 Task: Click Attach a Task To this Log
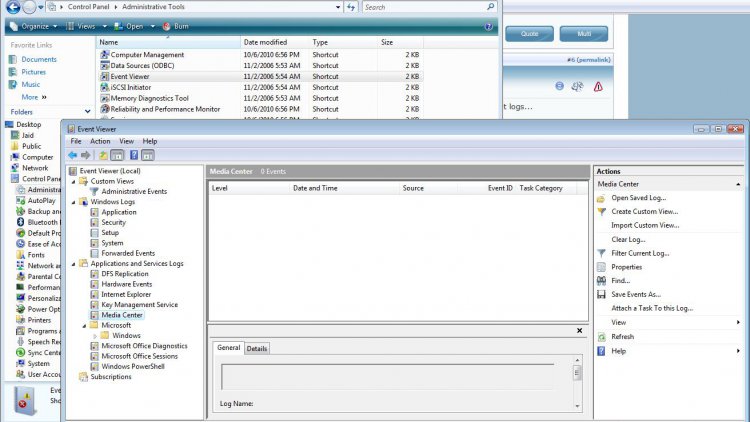point(652,309)
